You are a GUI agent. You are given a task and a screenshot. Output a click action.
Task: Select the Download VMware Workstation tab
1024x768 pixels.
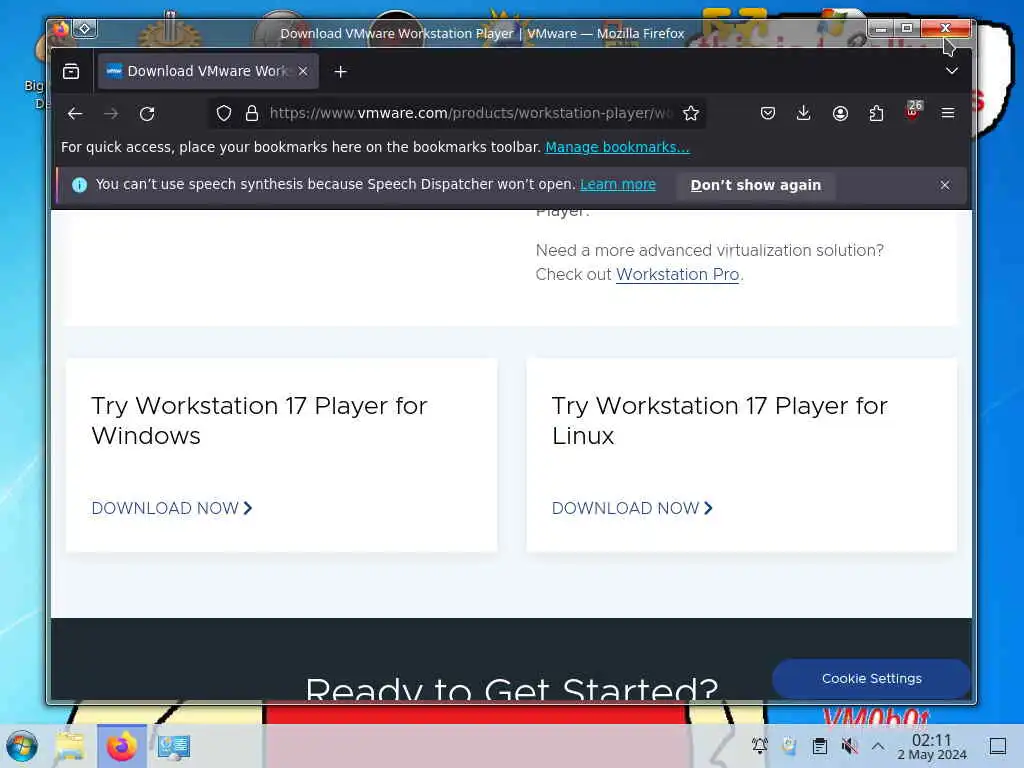[208, 71]
